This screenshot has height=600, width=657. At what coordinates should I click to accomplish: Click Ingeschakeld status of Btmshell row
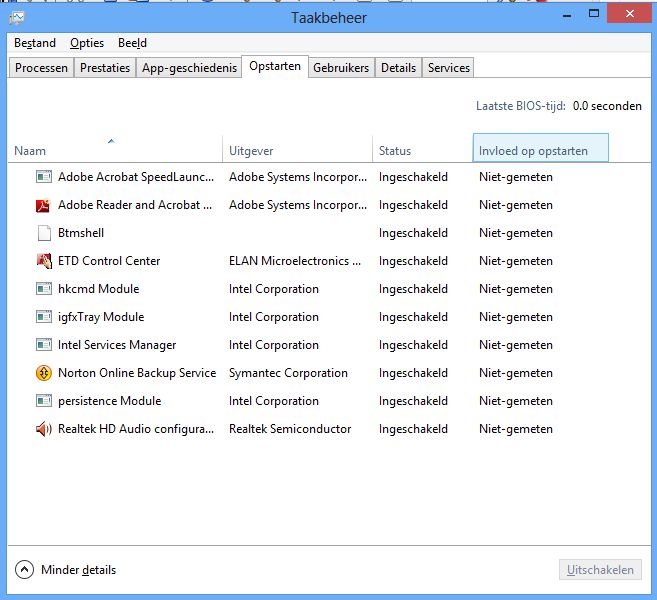[413, 233]
